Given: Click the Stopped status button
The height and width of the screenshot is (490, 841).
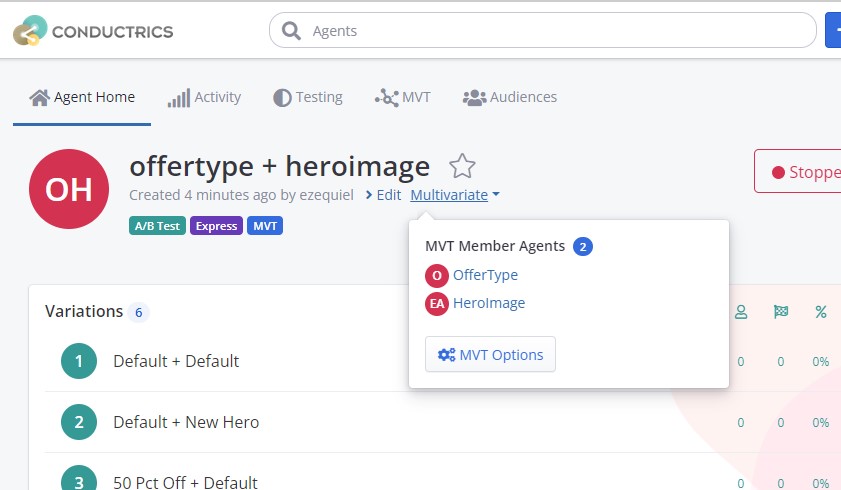Looking at the screenshot, I should (x=798, y=172).
